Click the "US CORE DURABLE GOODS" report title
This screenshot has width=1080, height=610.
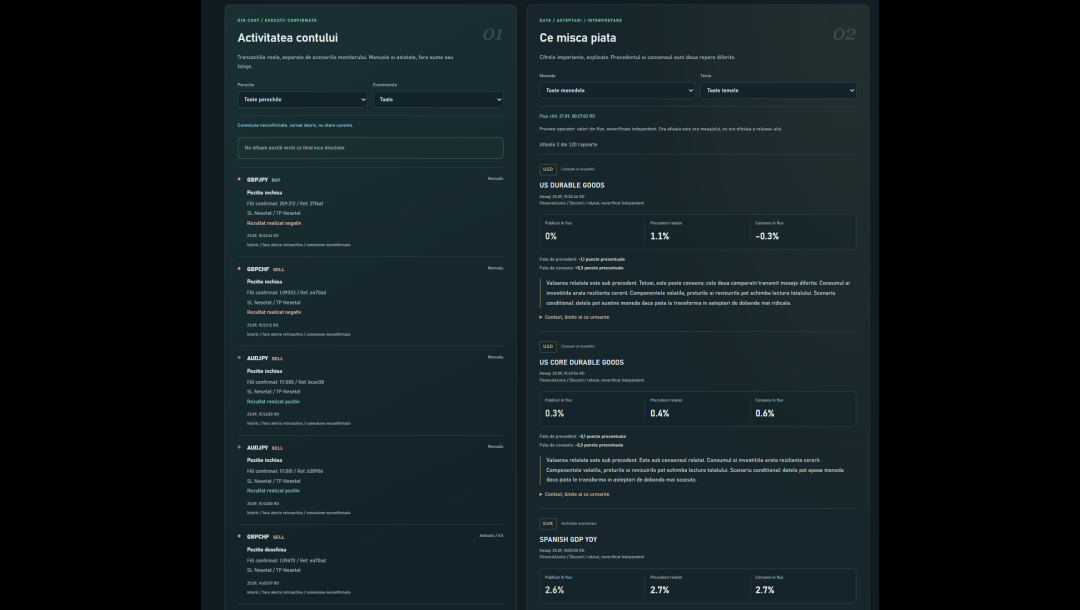tap(581, 362)
